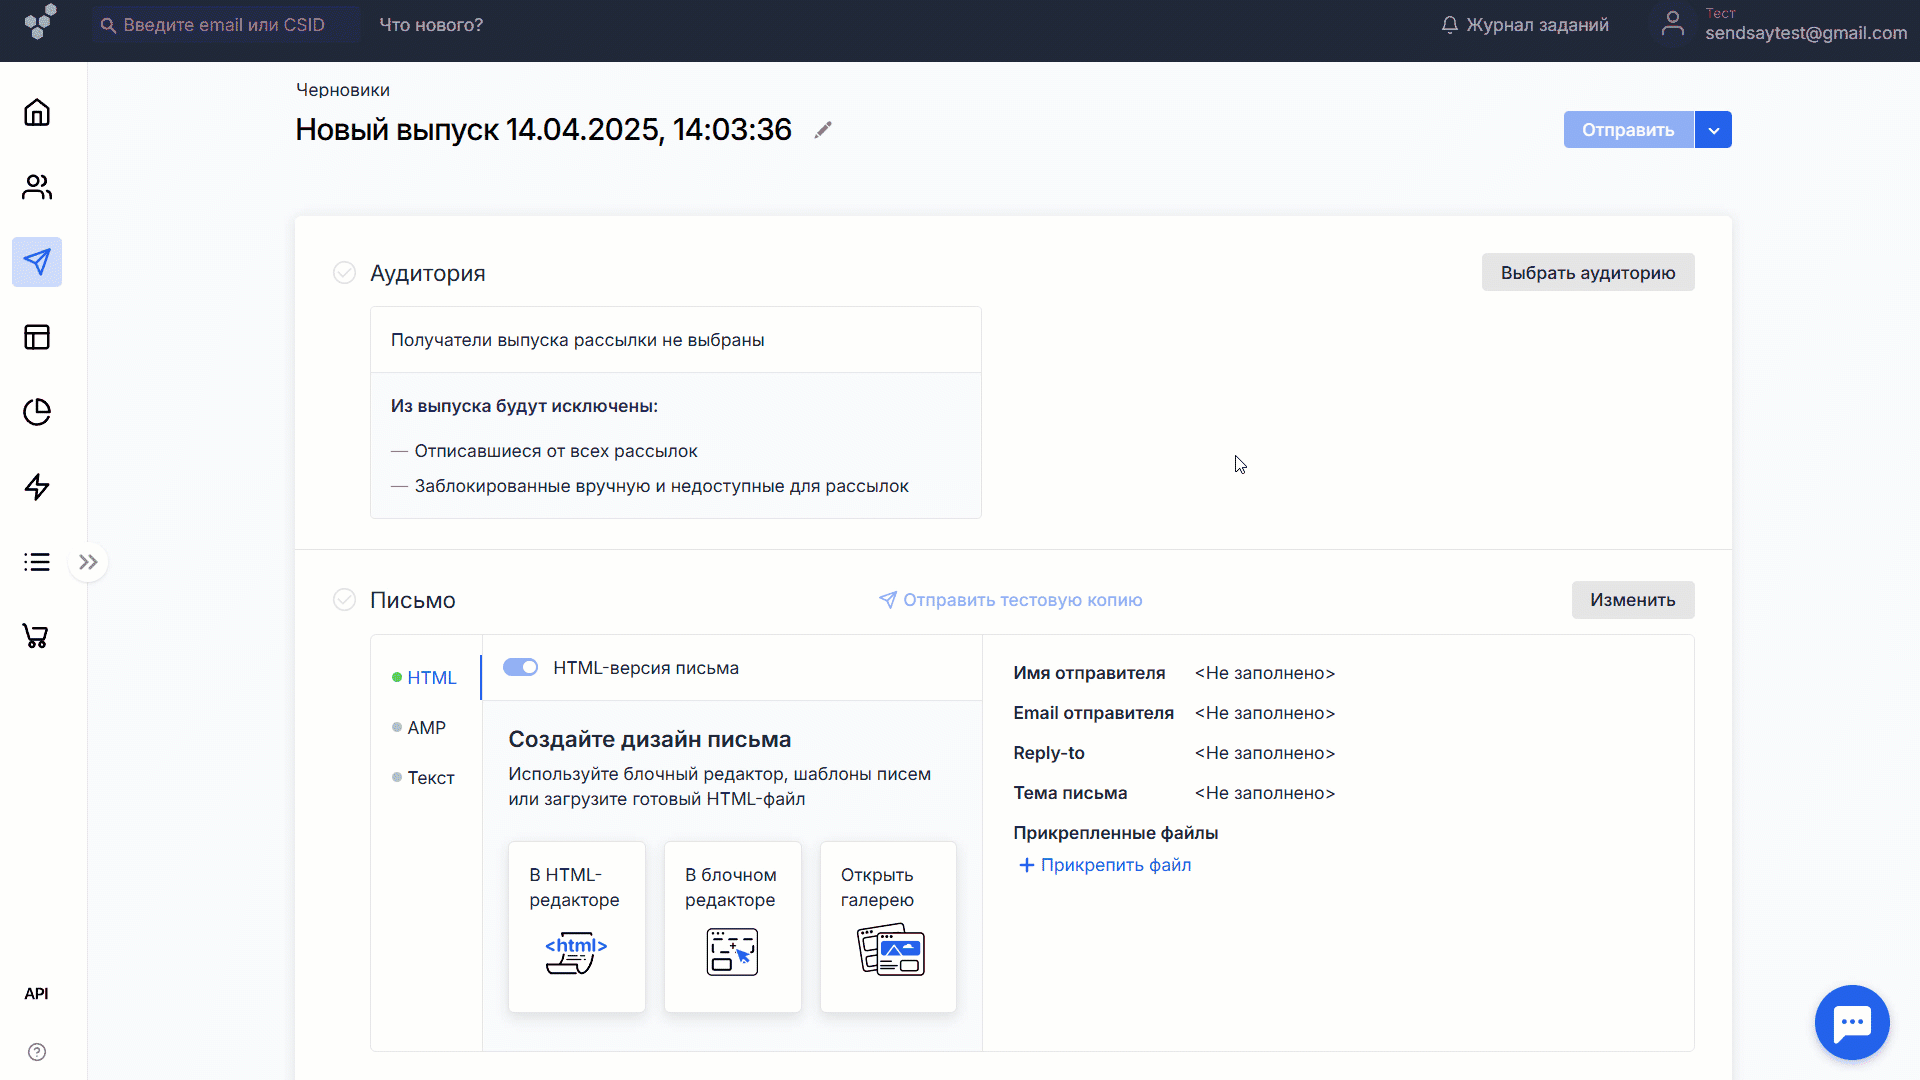Expand the sidebar with double chevron
This screenshot has height=1080, width=1920.
point(88,562)
